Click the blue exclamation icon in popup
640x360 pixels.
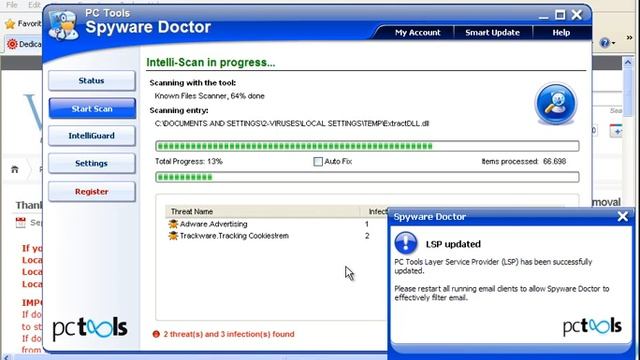pyautogui.click(x=406, y=243)
